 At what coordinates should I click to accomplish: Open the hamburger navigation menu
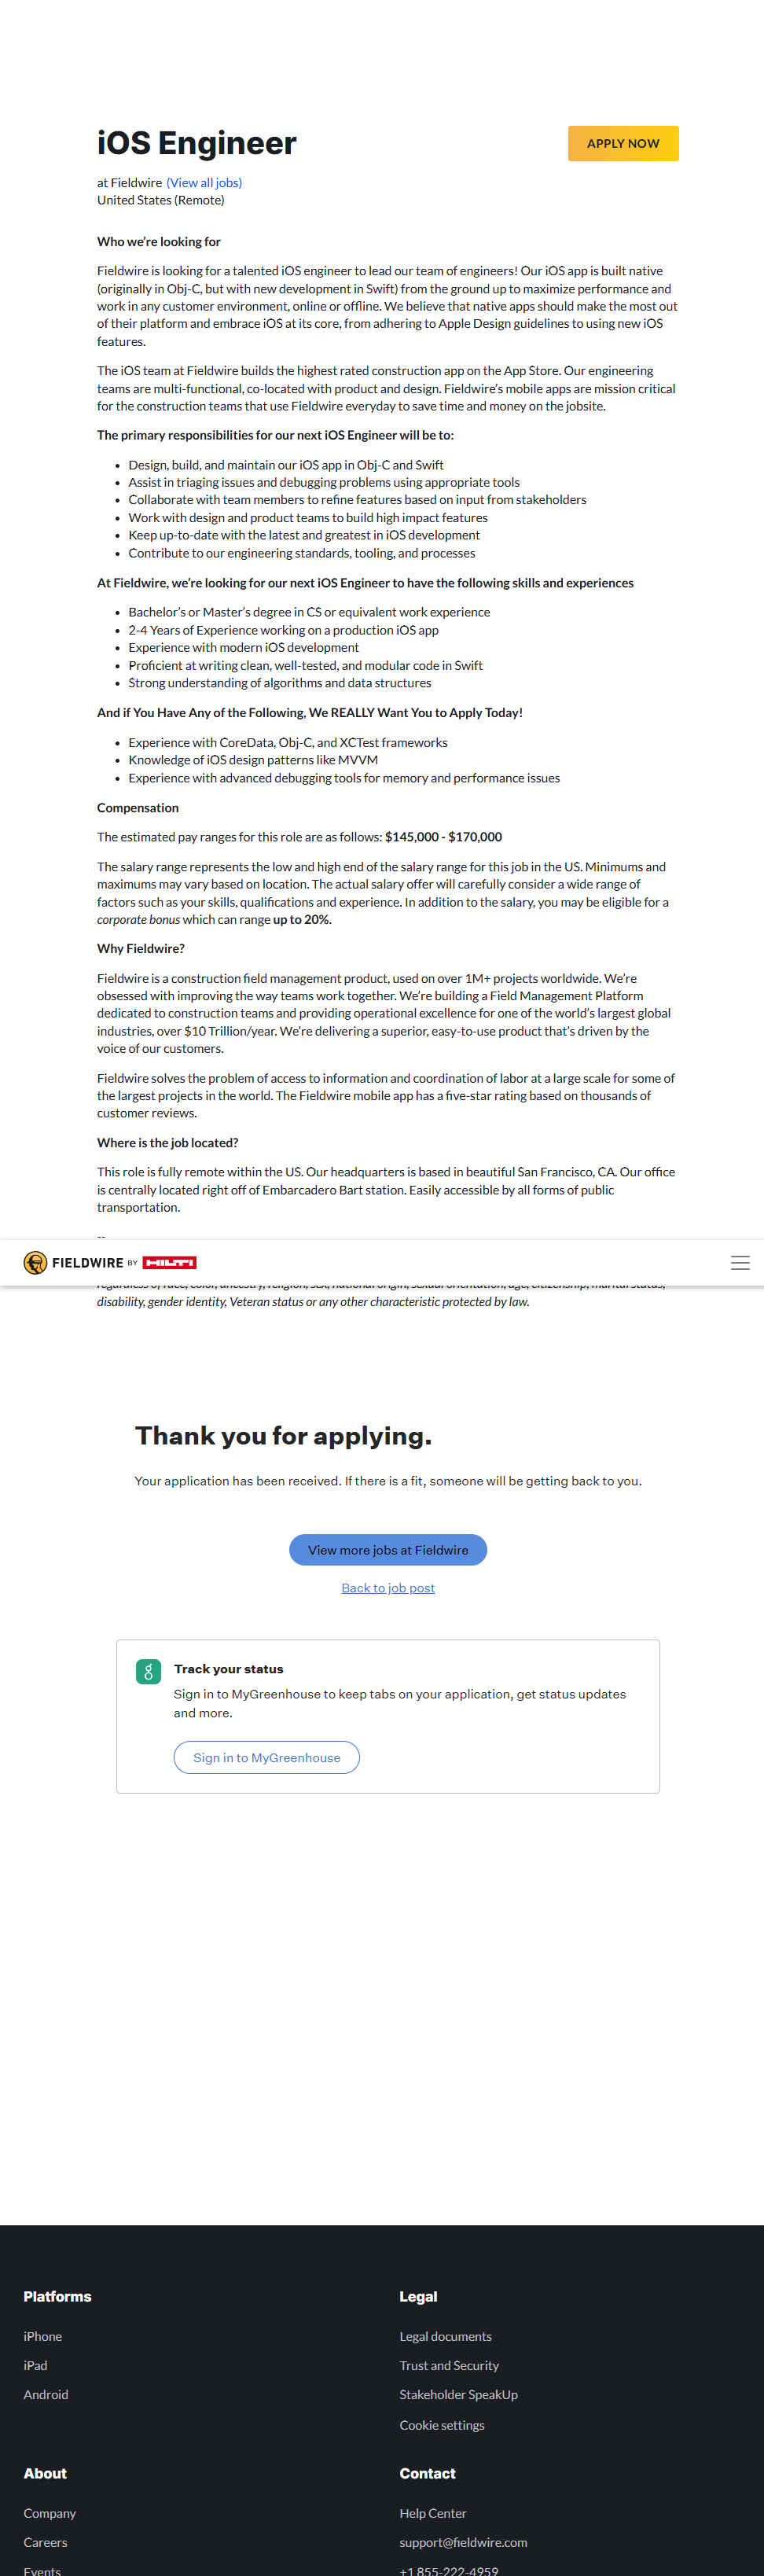pos(740,1263)
